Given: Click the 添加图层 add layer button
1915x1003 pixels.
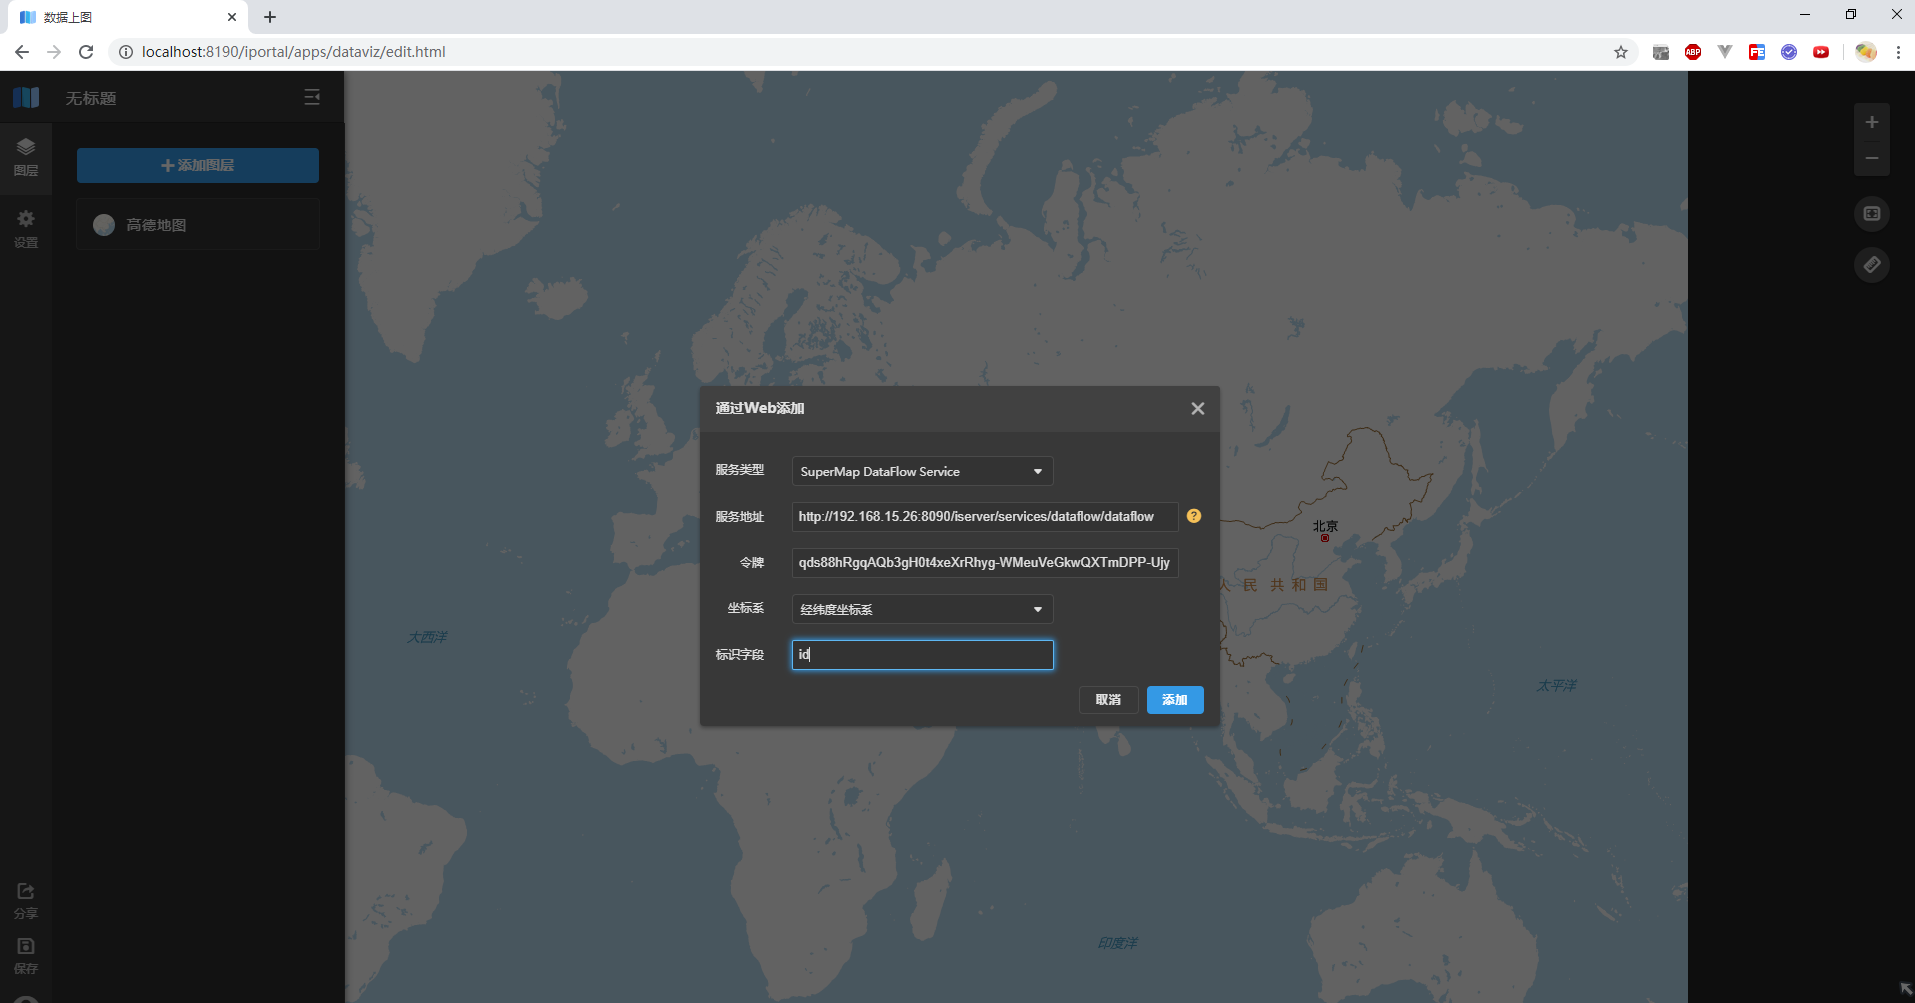Looking at the screenshot, I should [x=197, y=165].
